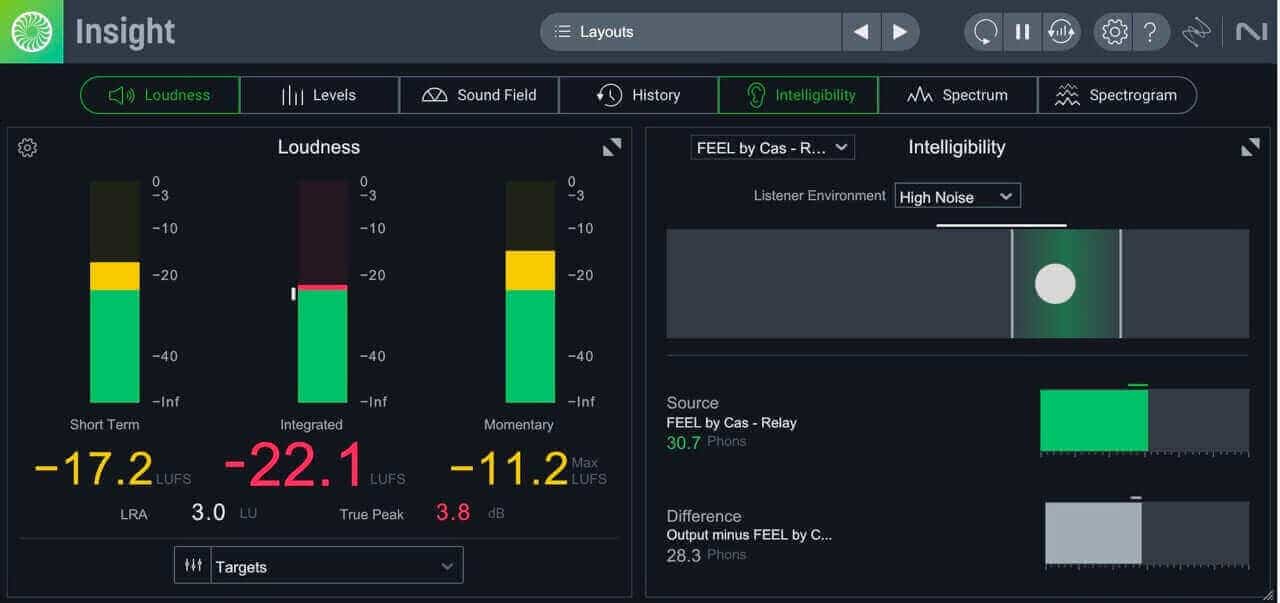
Task: Click the 30.7 Phons source value
Action: (684, 442)
